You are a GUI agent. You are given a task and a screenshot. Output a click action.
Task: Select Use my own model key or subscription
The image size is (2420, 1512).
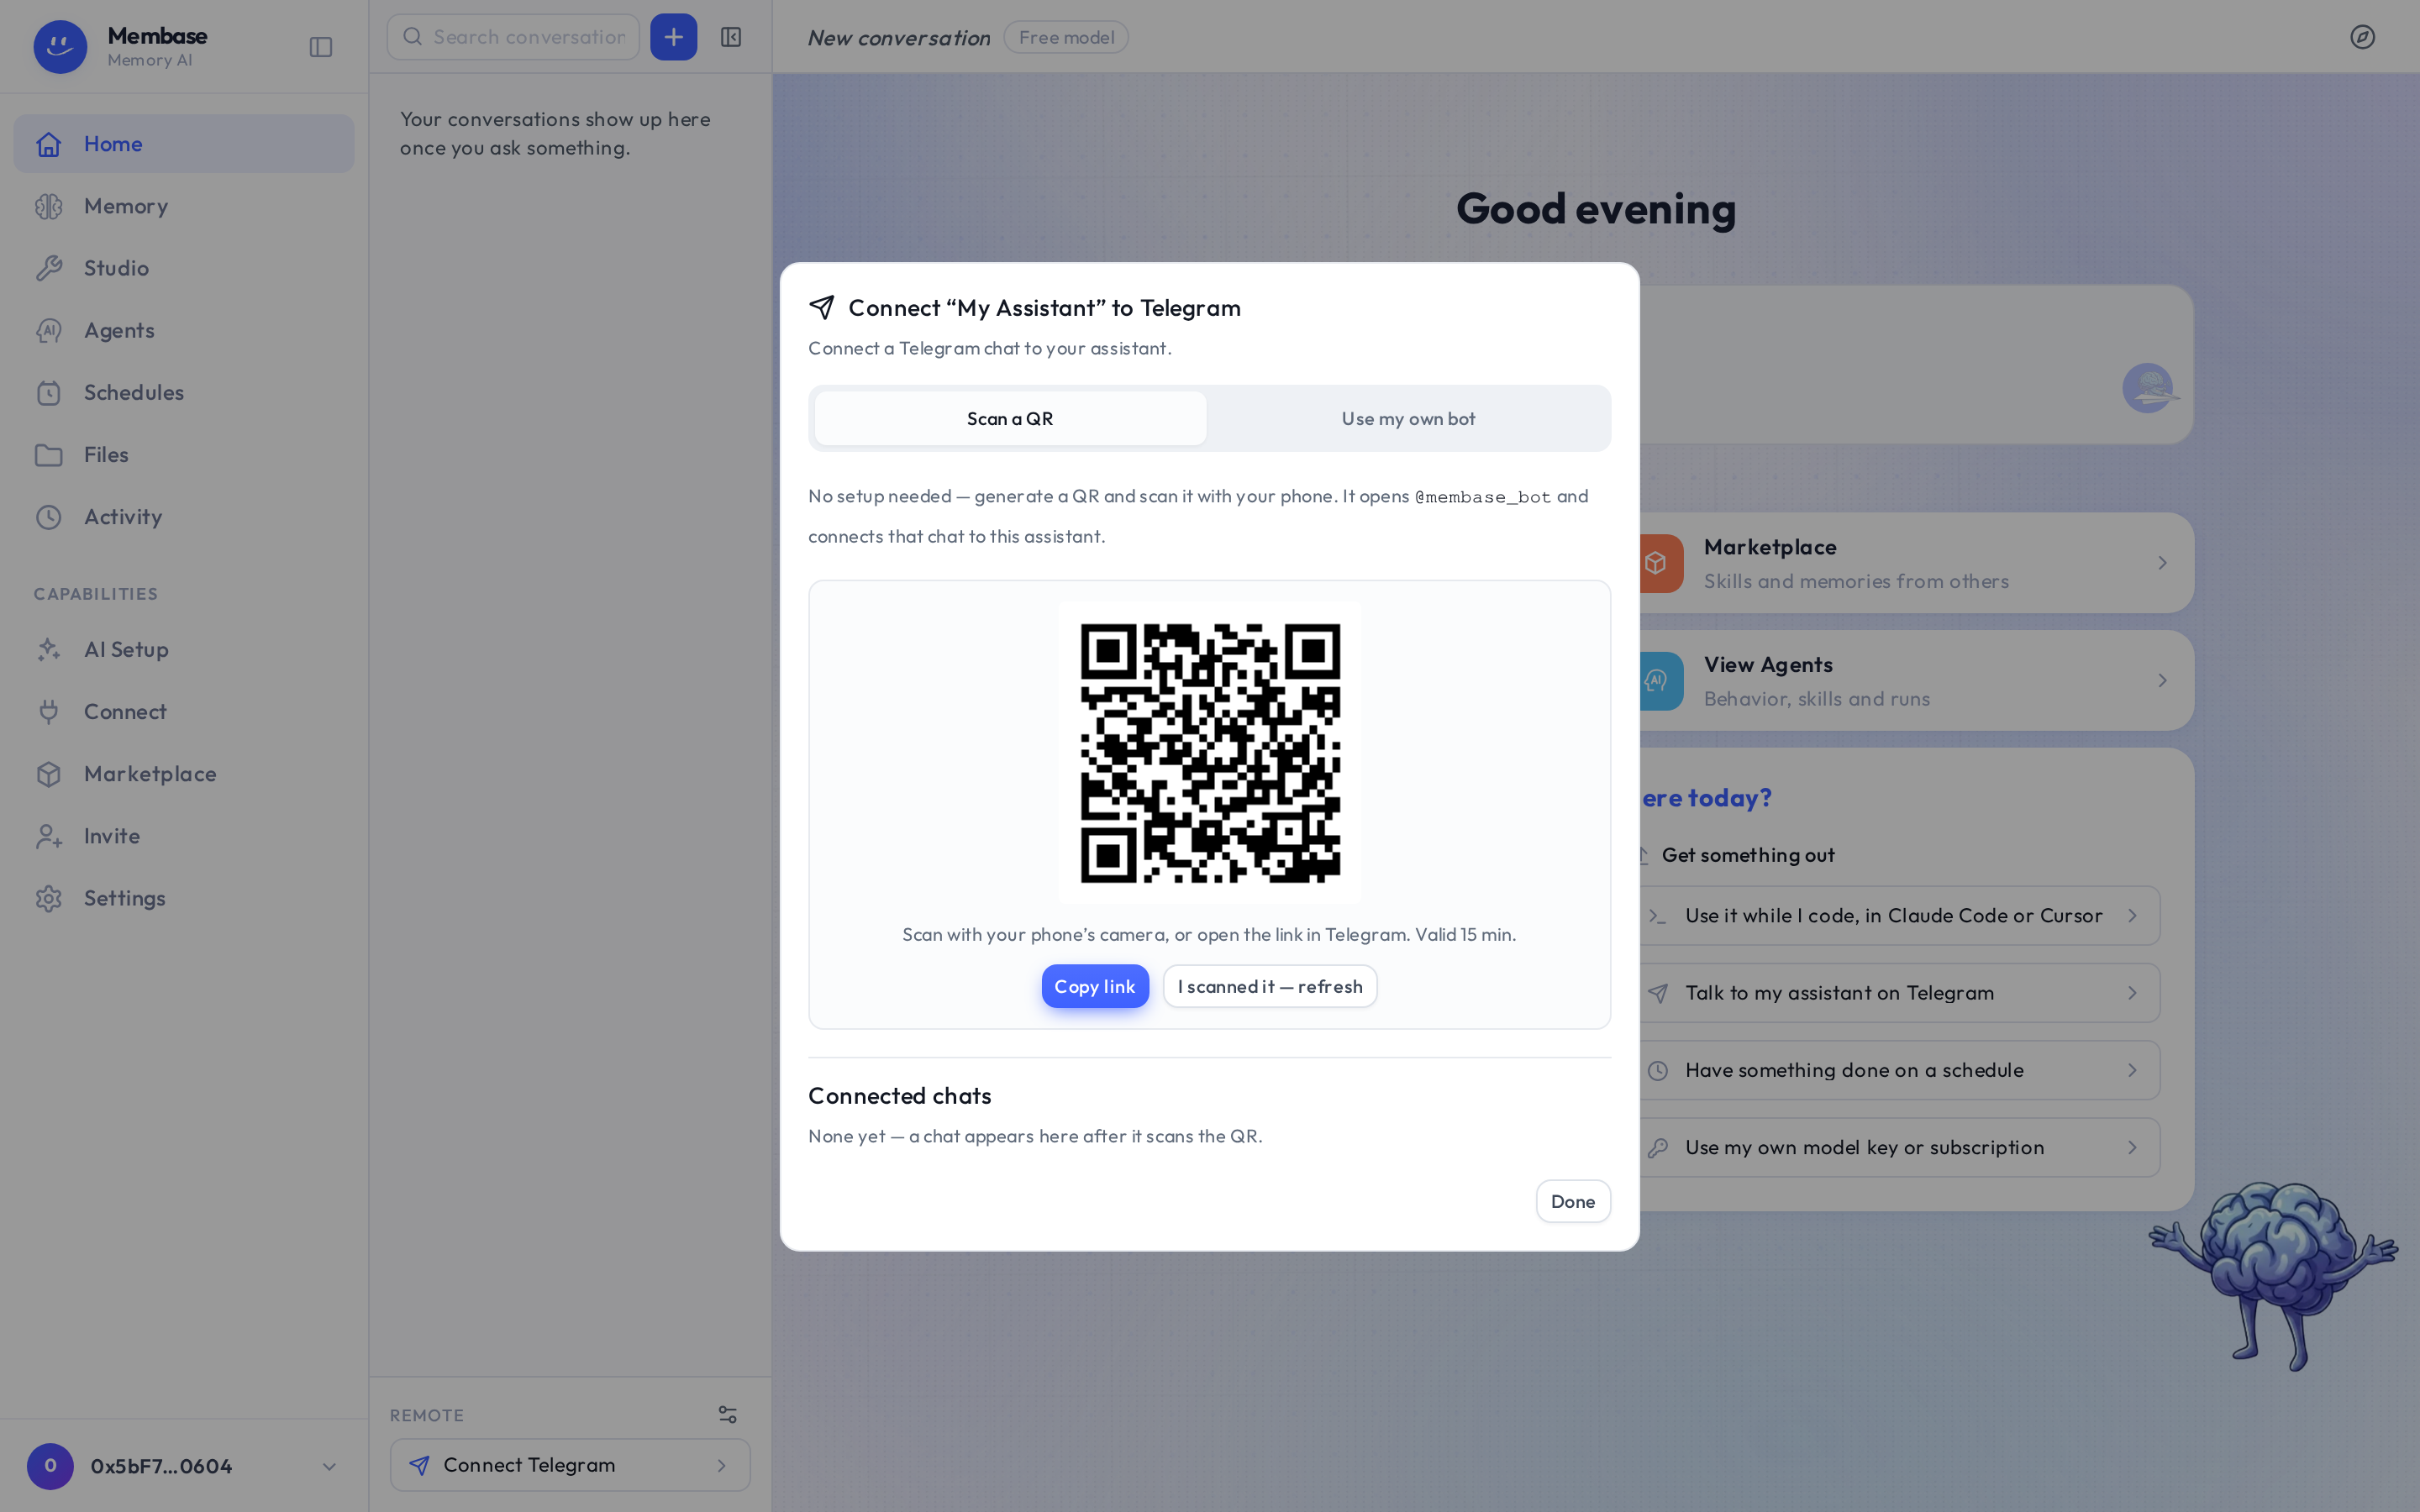click(1899, 1147)
